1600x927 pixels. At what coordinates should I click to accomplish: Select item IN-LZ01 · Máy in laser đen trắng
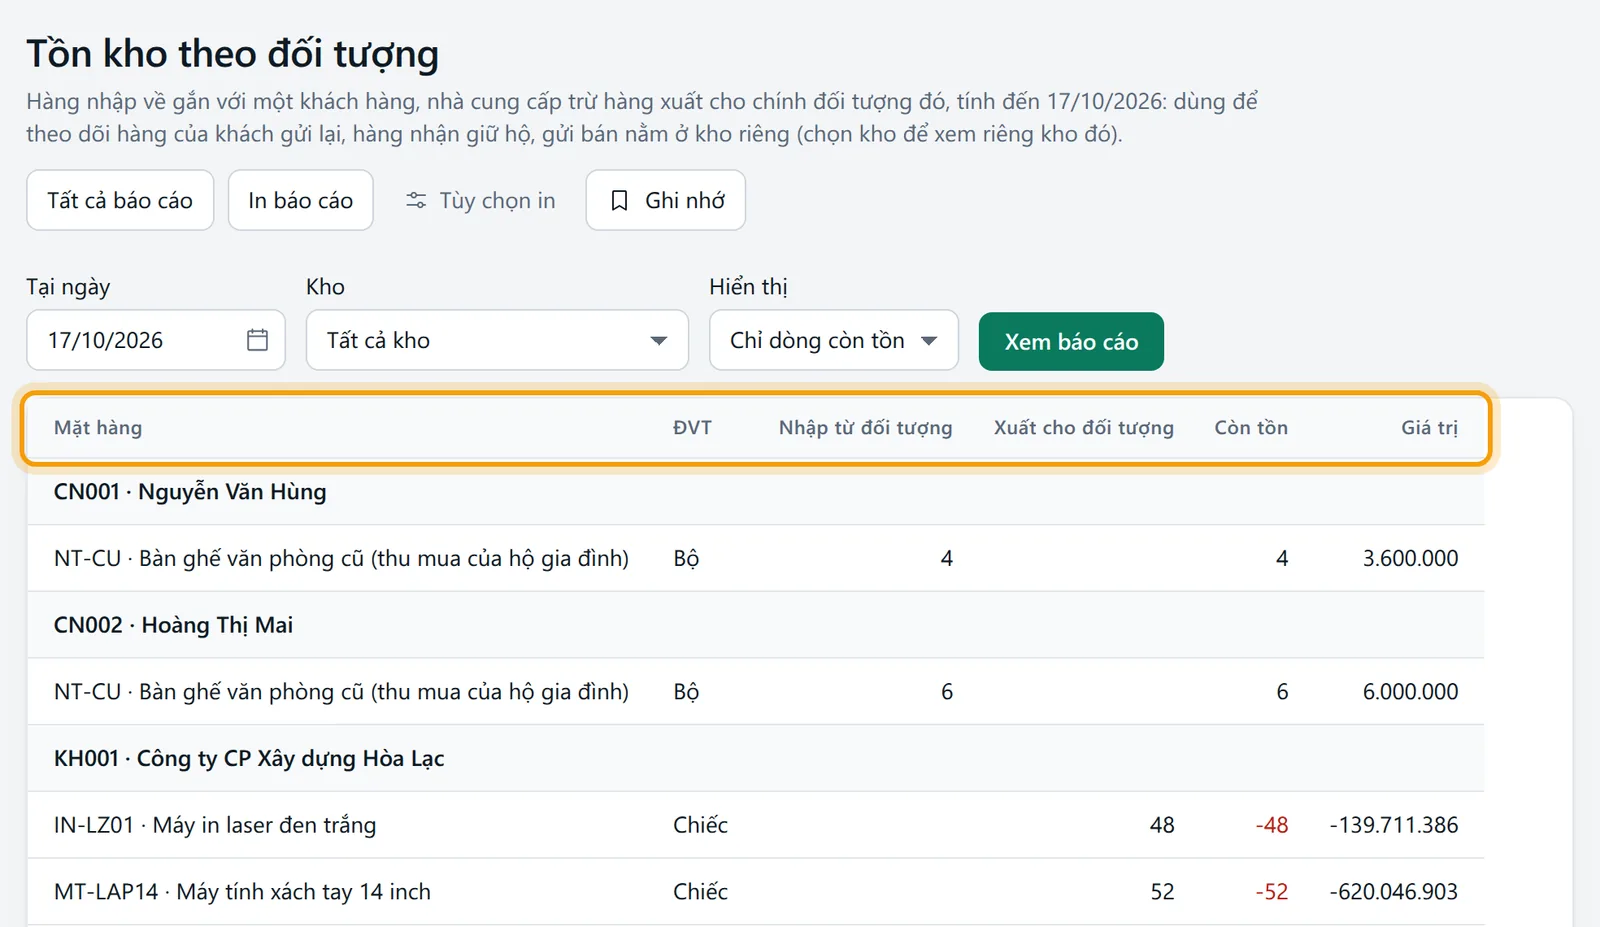(x=215, y=825)
